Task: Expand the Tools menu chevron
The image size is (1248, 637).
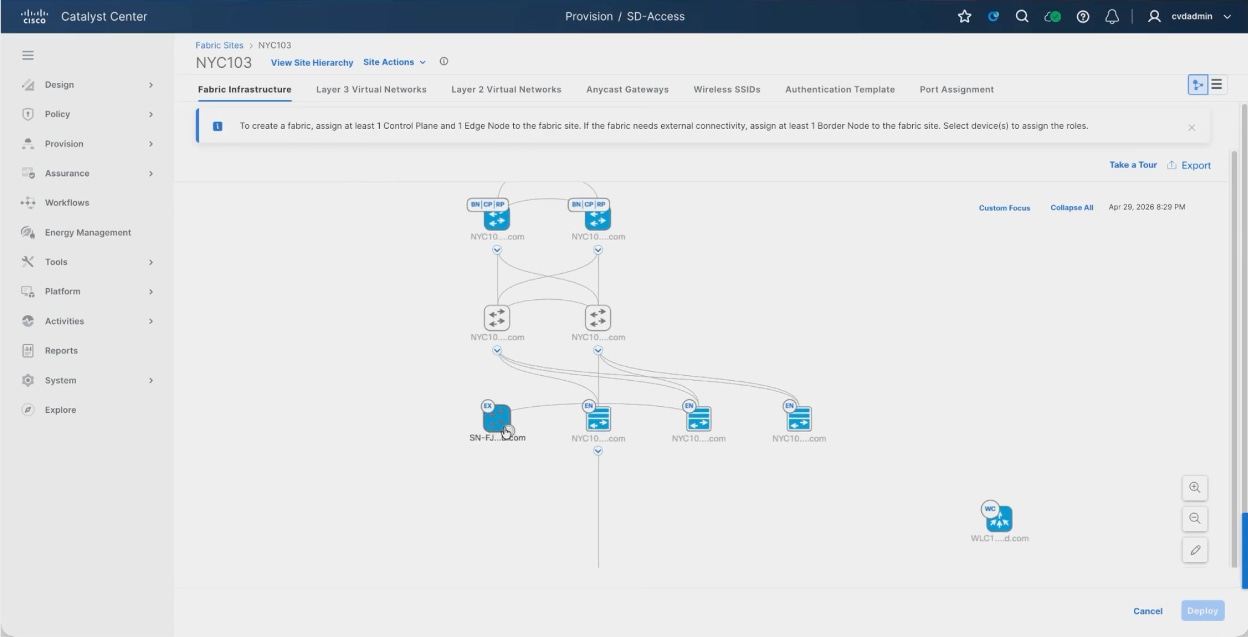Action: (151, 262)
